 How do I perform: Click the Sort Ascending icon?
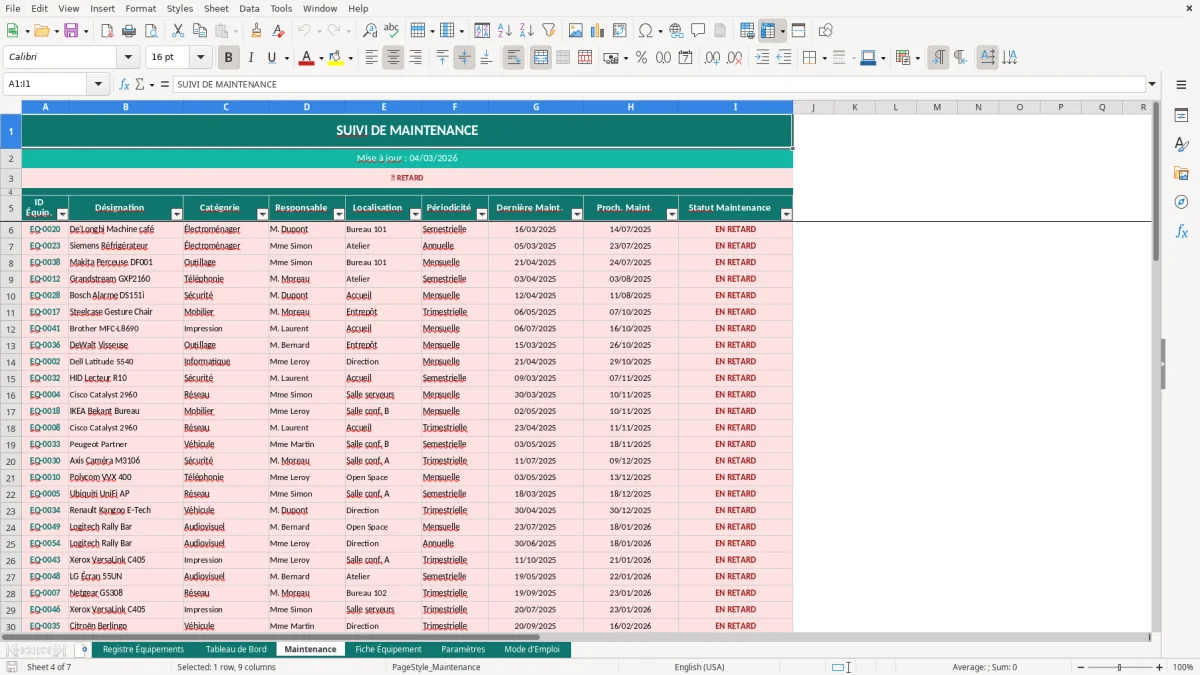(x=504, y=31)
